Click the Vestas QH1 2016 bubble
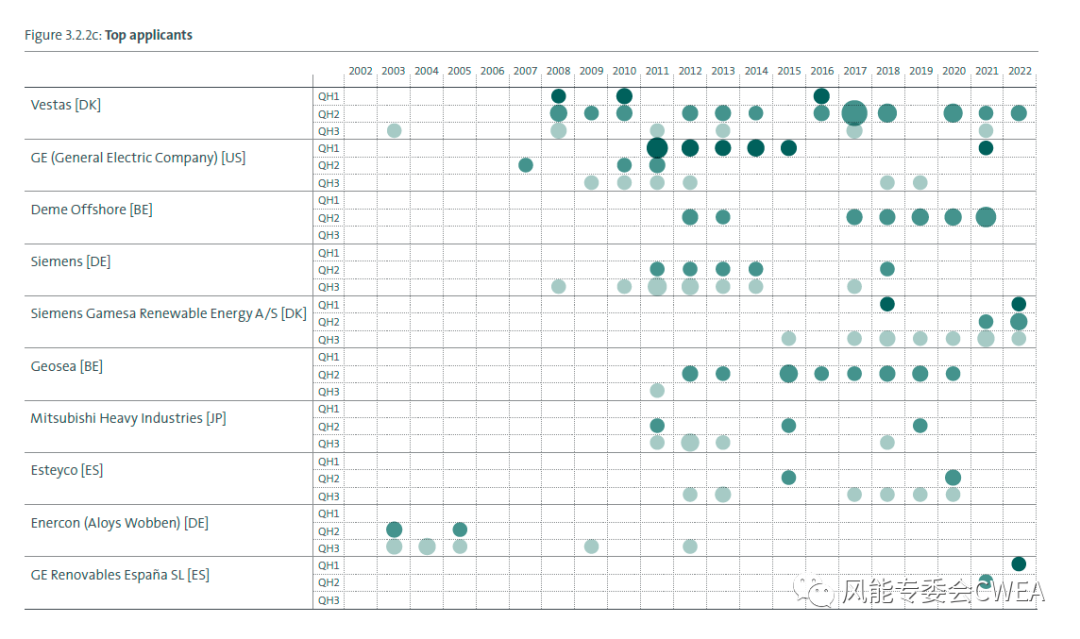Image resolution: width=1080 pixels, height=639 pixels. click(x=821, y=96)
